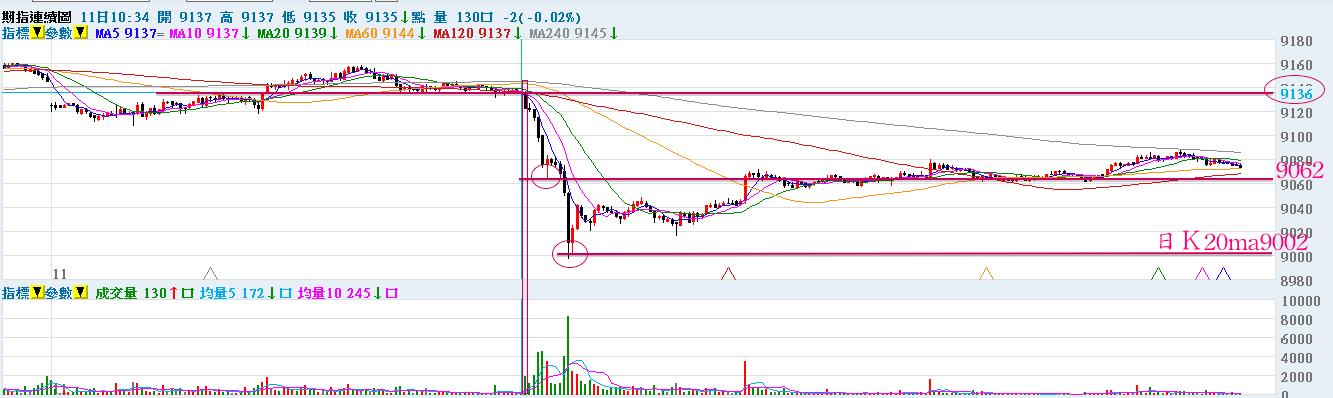Image resolution: width=1333 pixels, height=398 pixels.
Task: Select the magenta triangle marker on the time axis
Action: pos(1202,273)
